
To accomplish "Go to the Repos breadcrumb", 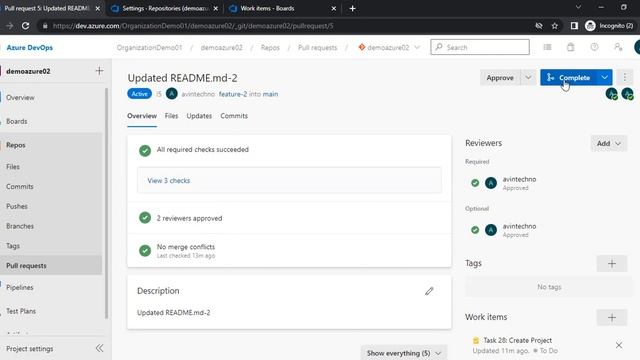I will [270, 47].
